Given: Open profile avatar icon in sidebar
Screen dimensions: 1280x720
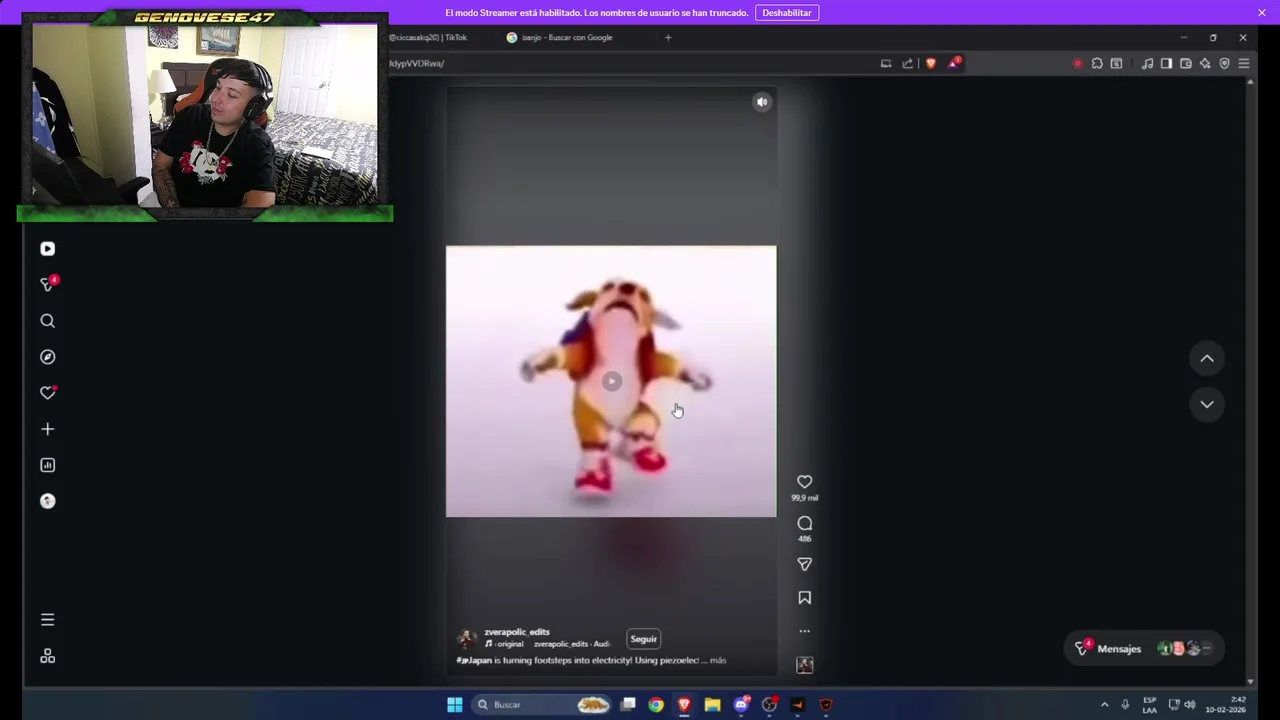Looking at the screenshot, I should coord(47,501).
